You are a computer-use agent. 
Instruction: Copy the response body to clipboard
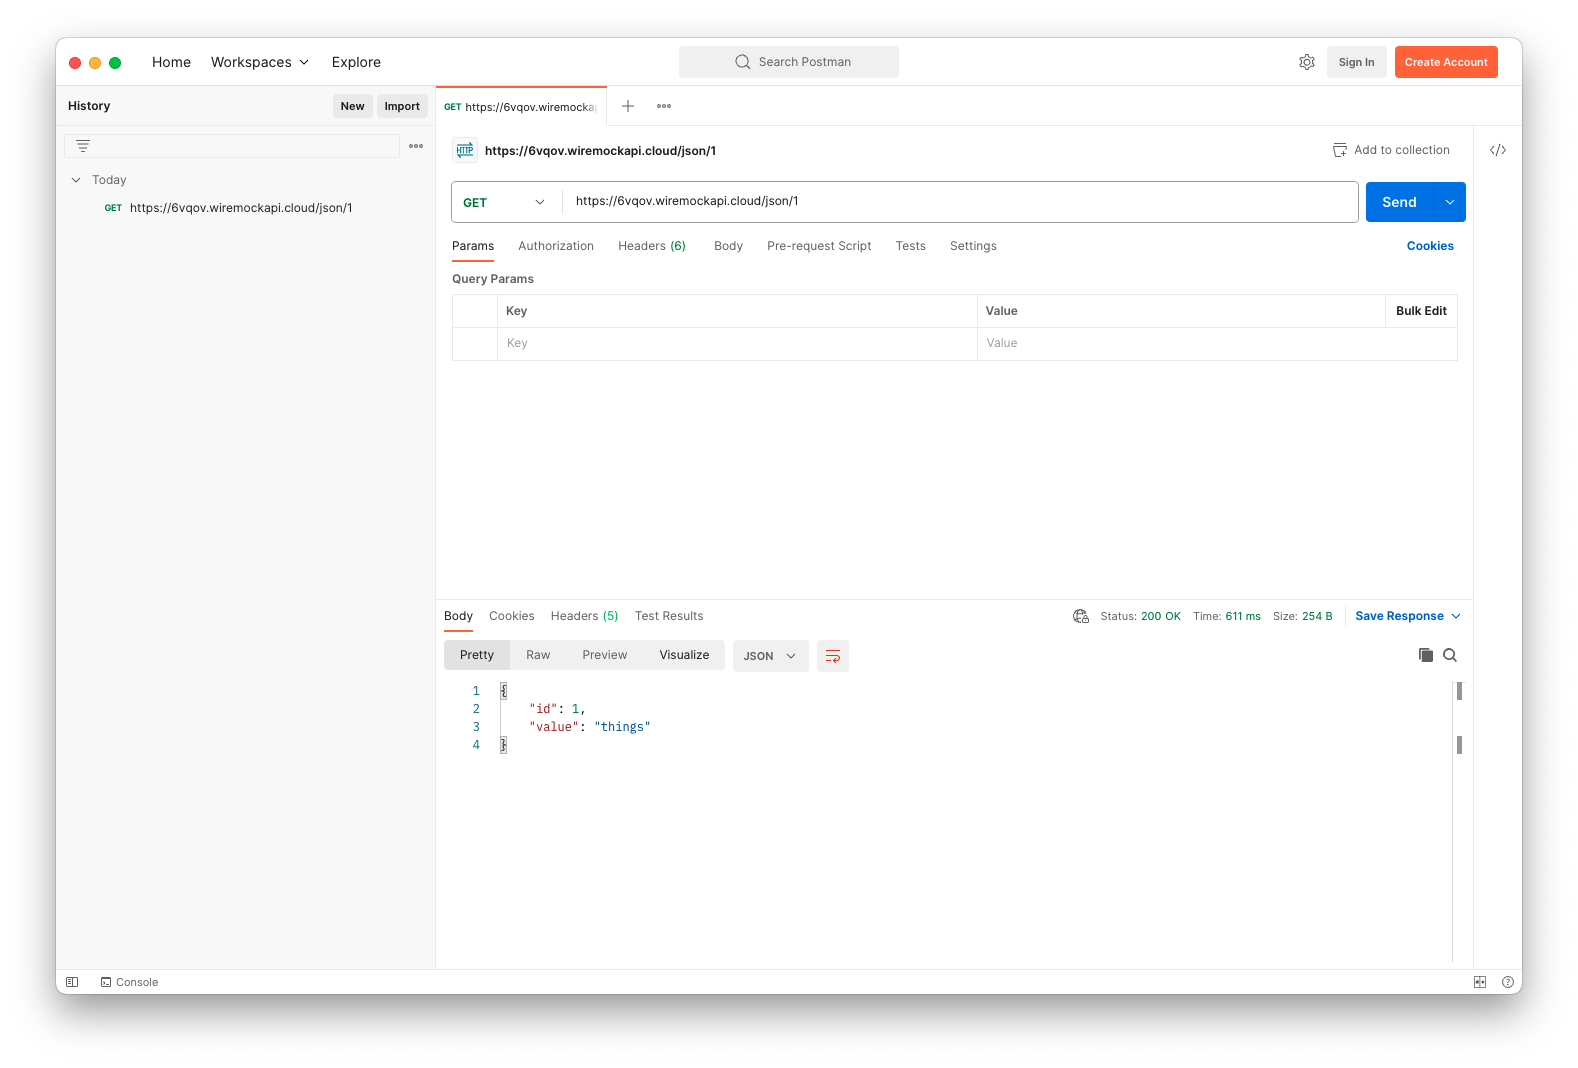click(1426, 655)
